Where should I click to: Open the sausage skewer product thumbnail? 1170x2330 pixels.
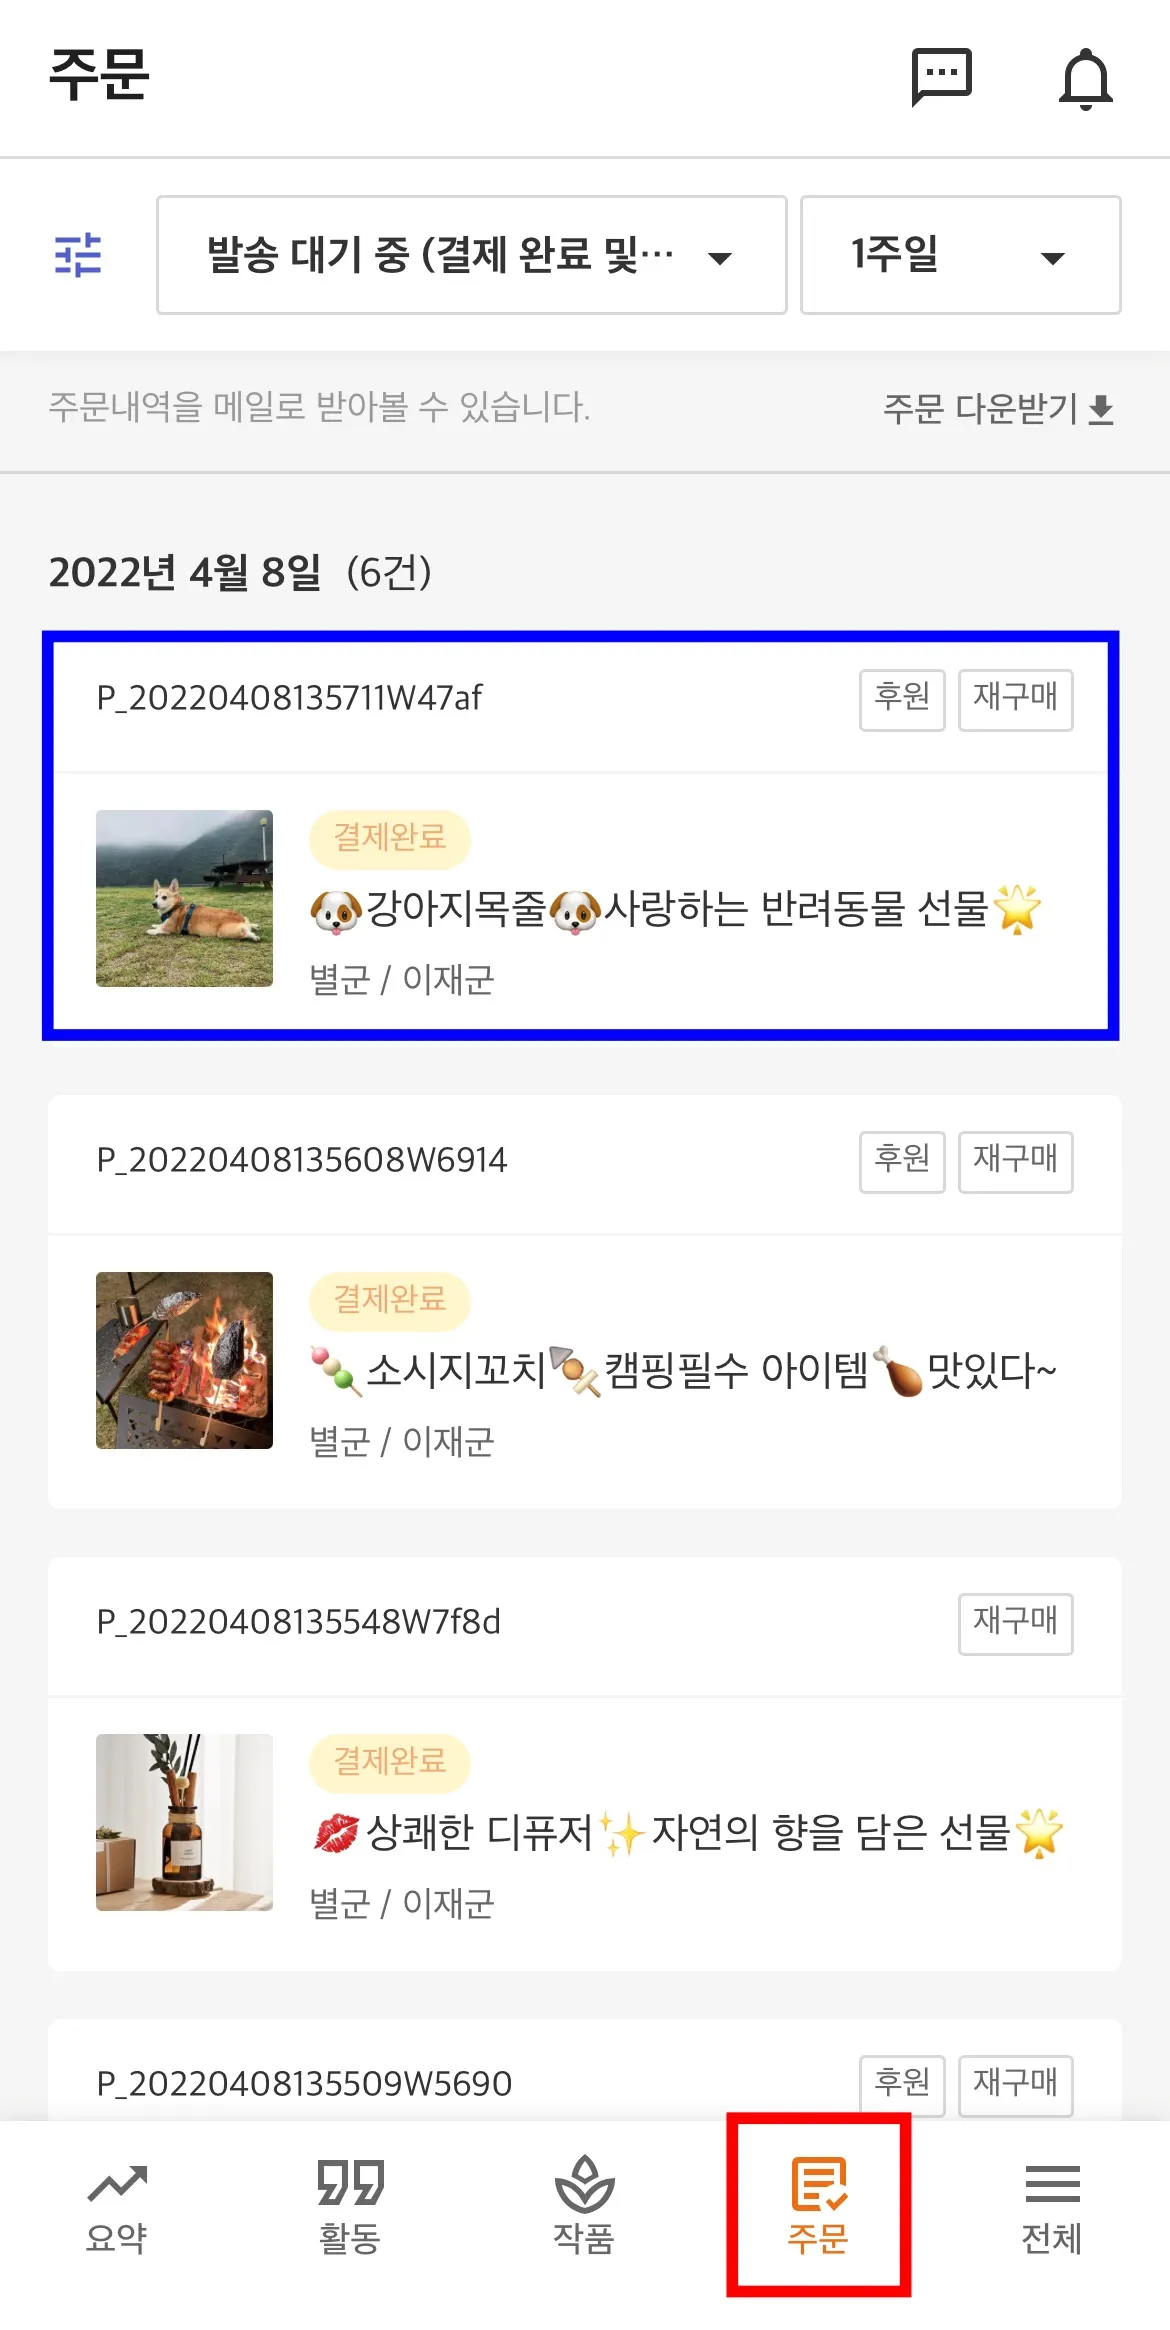pos(184,1360)
